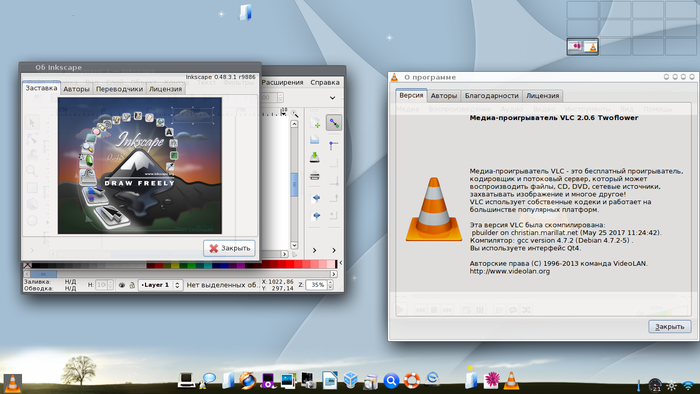The height and width of the screenshot is (394, 700).
Task: Pick the yellow palette swatch
Action: click(175, 265)
